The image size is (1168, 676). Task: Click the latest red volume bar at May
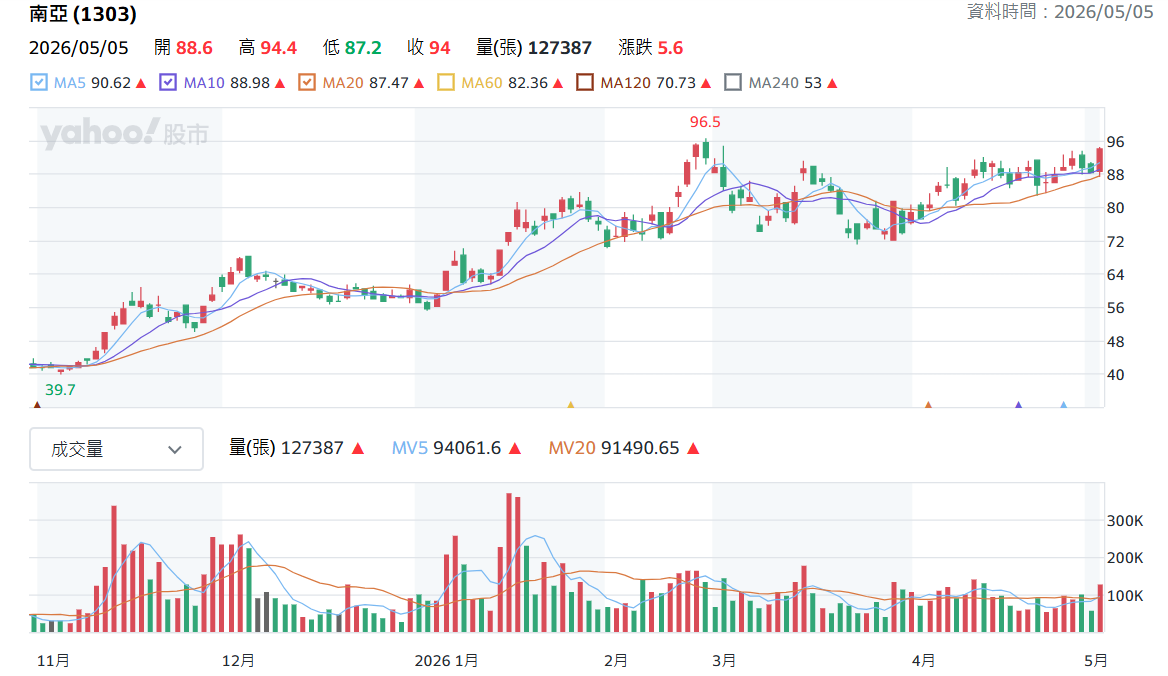click(1100, 608)
